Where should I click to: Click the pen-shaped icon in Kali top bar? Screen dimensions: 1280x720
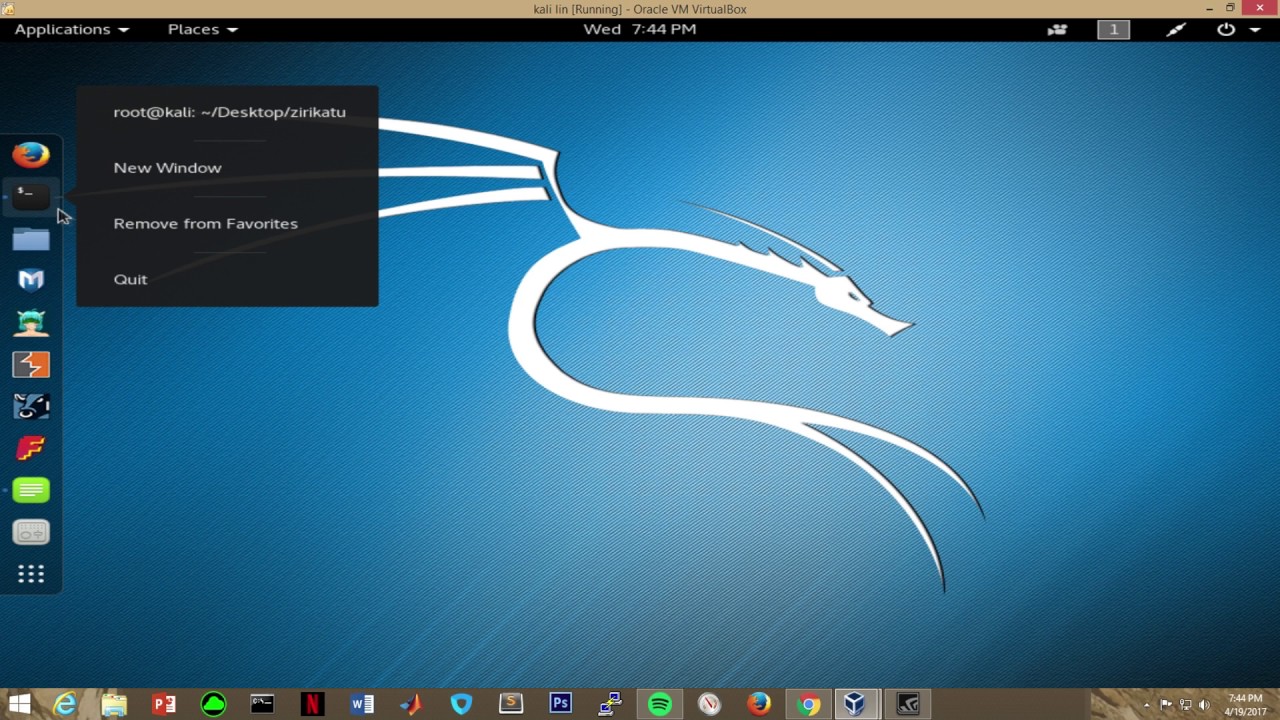pos(1176,30)
